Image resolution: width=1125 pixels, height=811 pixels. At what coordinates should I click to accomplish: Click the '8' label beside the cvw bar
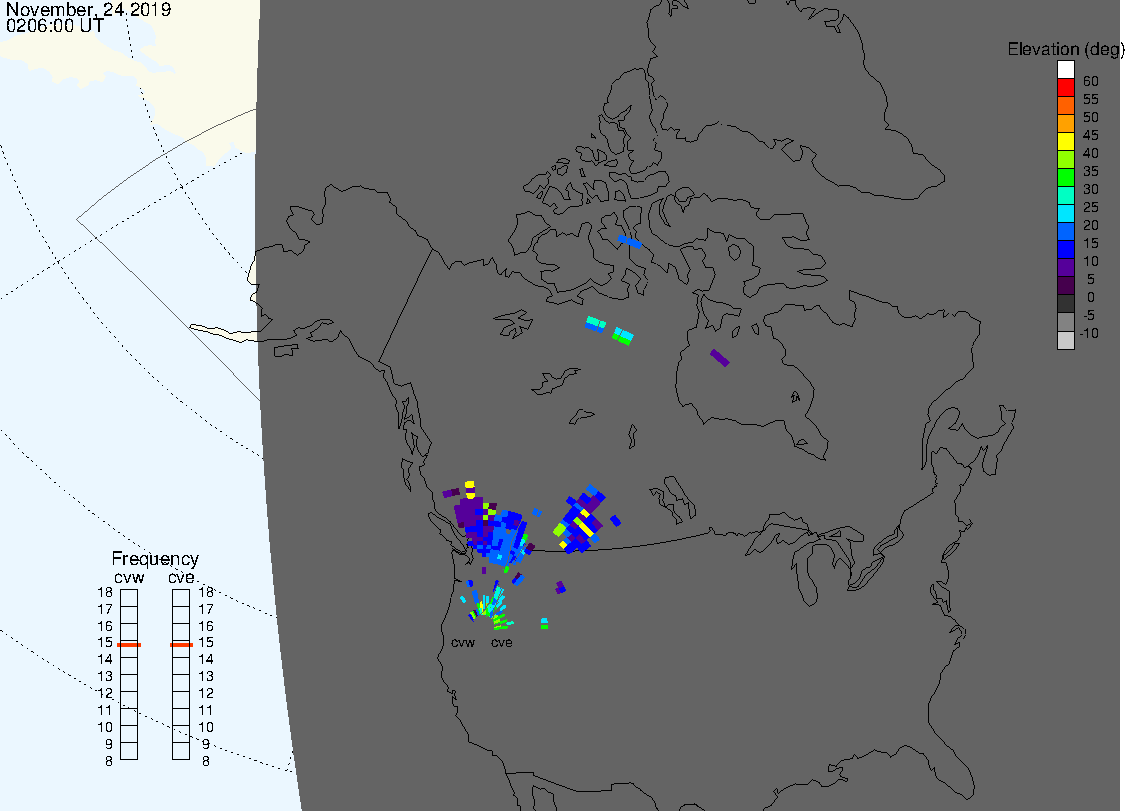(109, 761)
